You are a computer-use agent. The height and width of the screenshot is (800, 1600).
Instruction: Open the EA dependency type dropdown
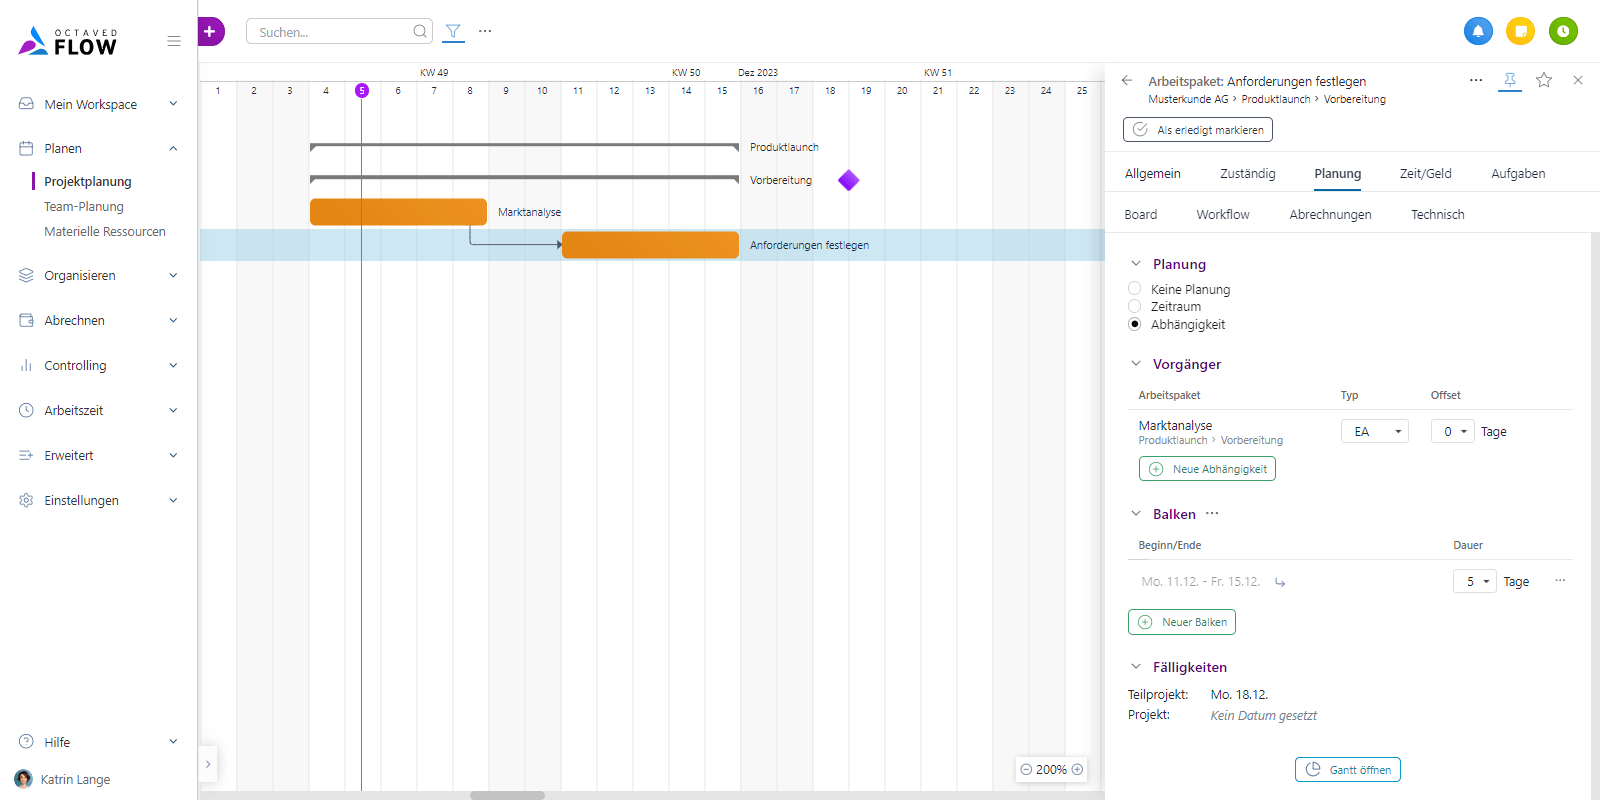pyautogui.click(x=1374, y=431)
